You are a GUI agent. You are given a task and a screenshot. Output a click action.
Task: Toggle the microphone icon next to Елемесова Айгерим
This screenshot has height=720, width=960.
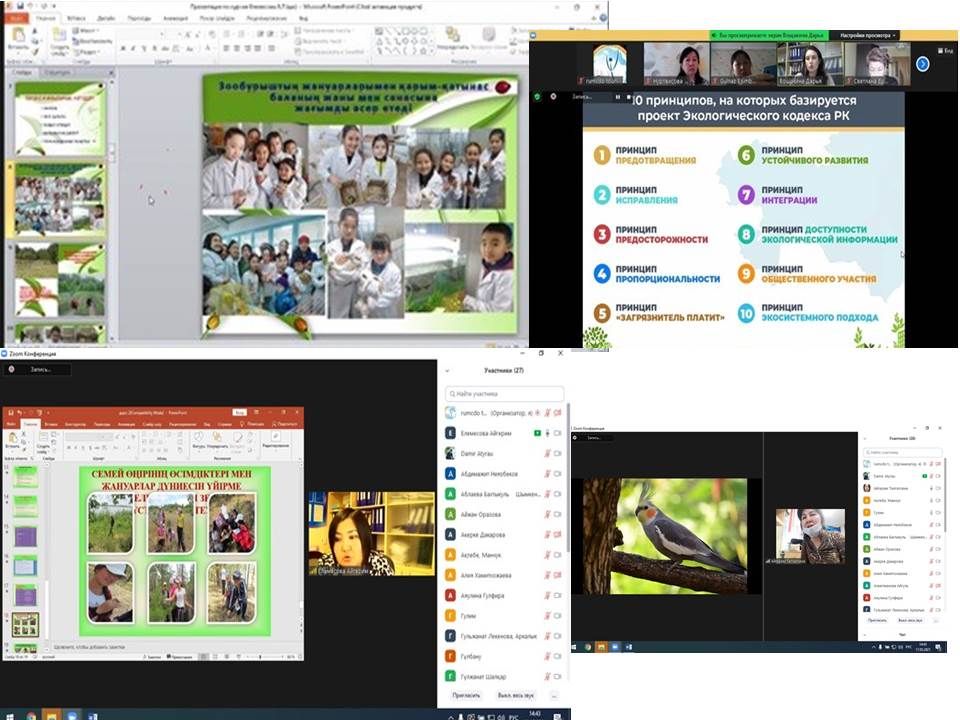coord(546,433)
